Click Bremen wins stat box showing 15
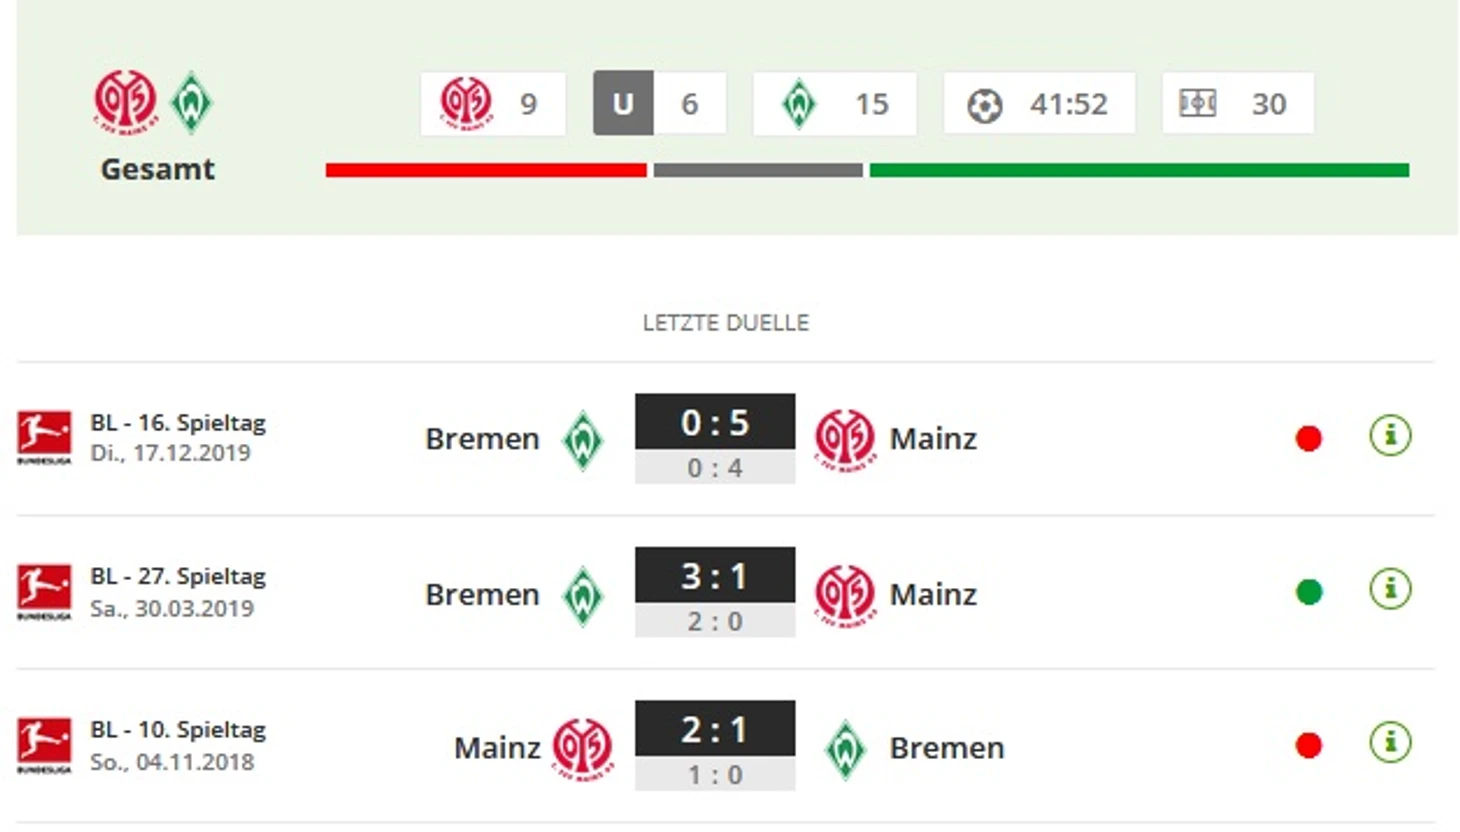This screenshot has width=1460, height=832. pos(835,103)
